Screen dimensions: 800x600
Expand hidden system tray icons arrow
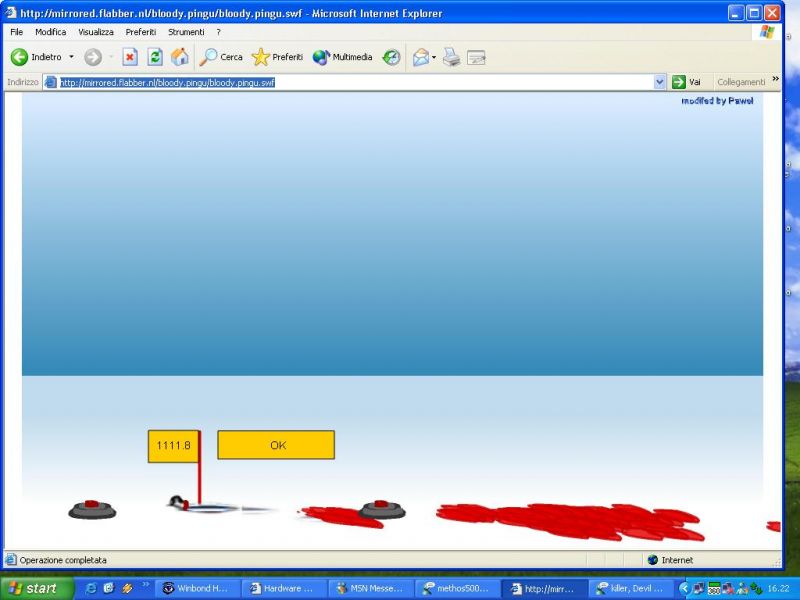click(x=684, y=588)
